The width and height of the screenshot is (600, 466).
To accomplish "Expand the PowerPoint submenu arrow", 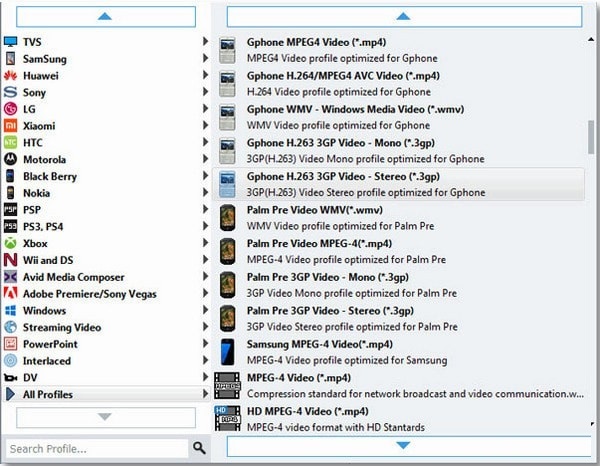I will tap(205, 344).
